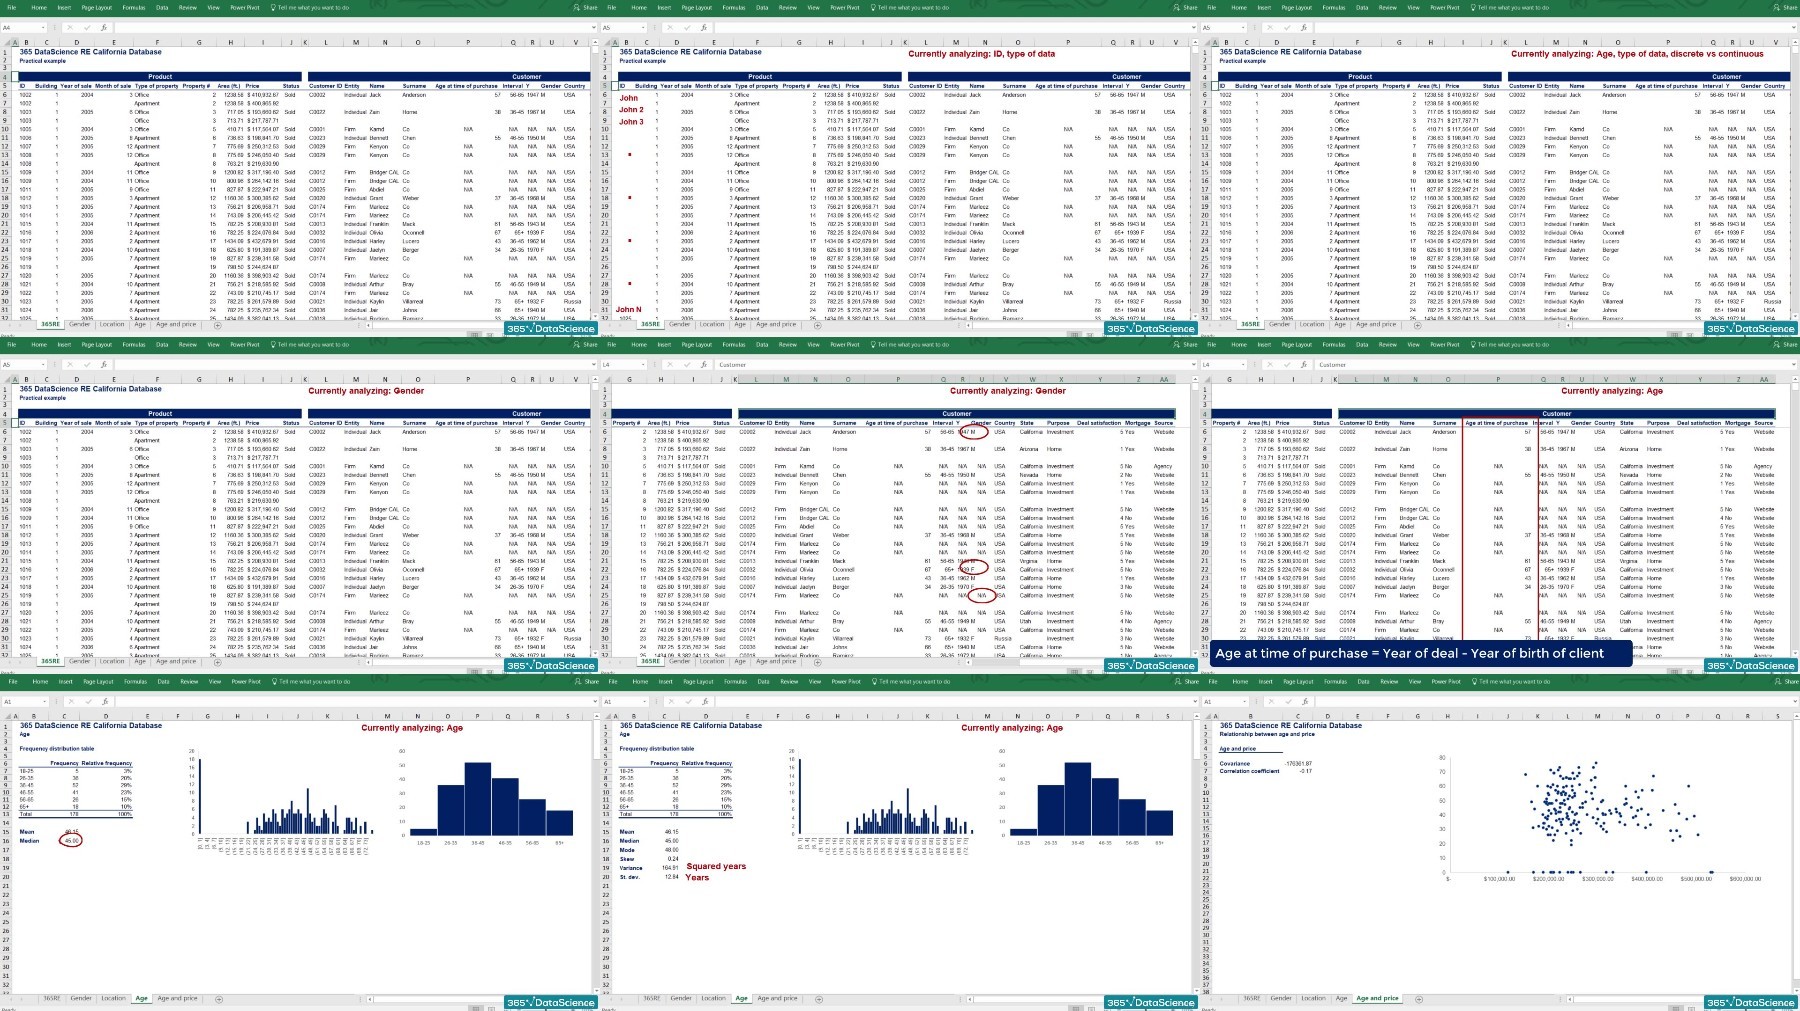Select Age sheet tab in circled median Age panel
This screenshot has width=1800, height=1011.
click(x=141, y=999)
